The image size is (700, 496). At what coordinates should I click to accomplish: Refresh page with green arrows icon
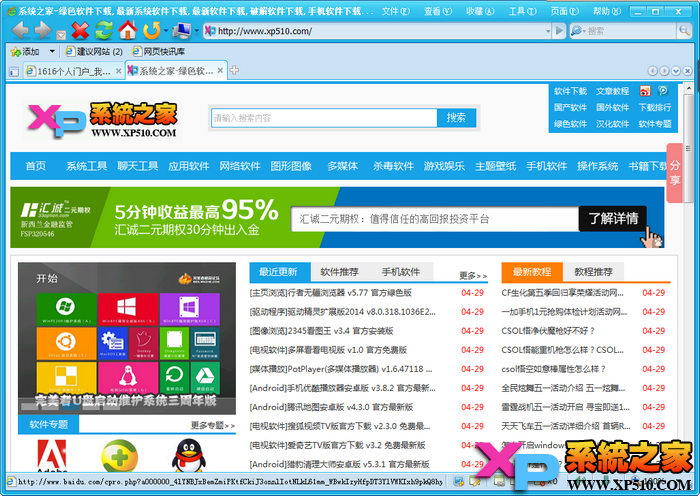pos(104,30)
